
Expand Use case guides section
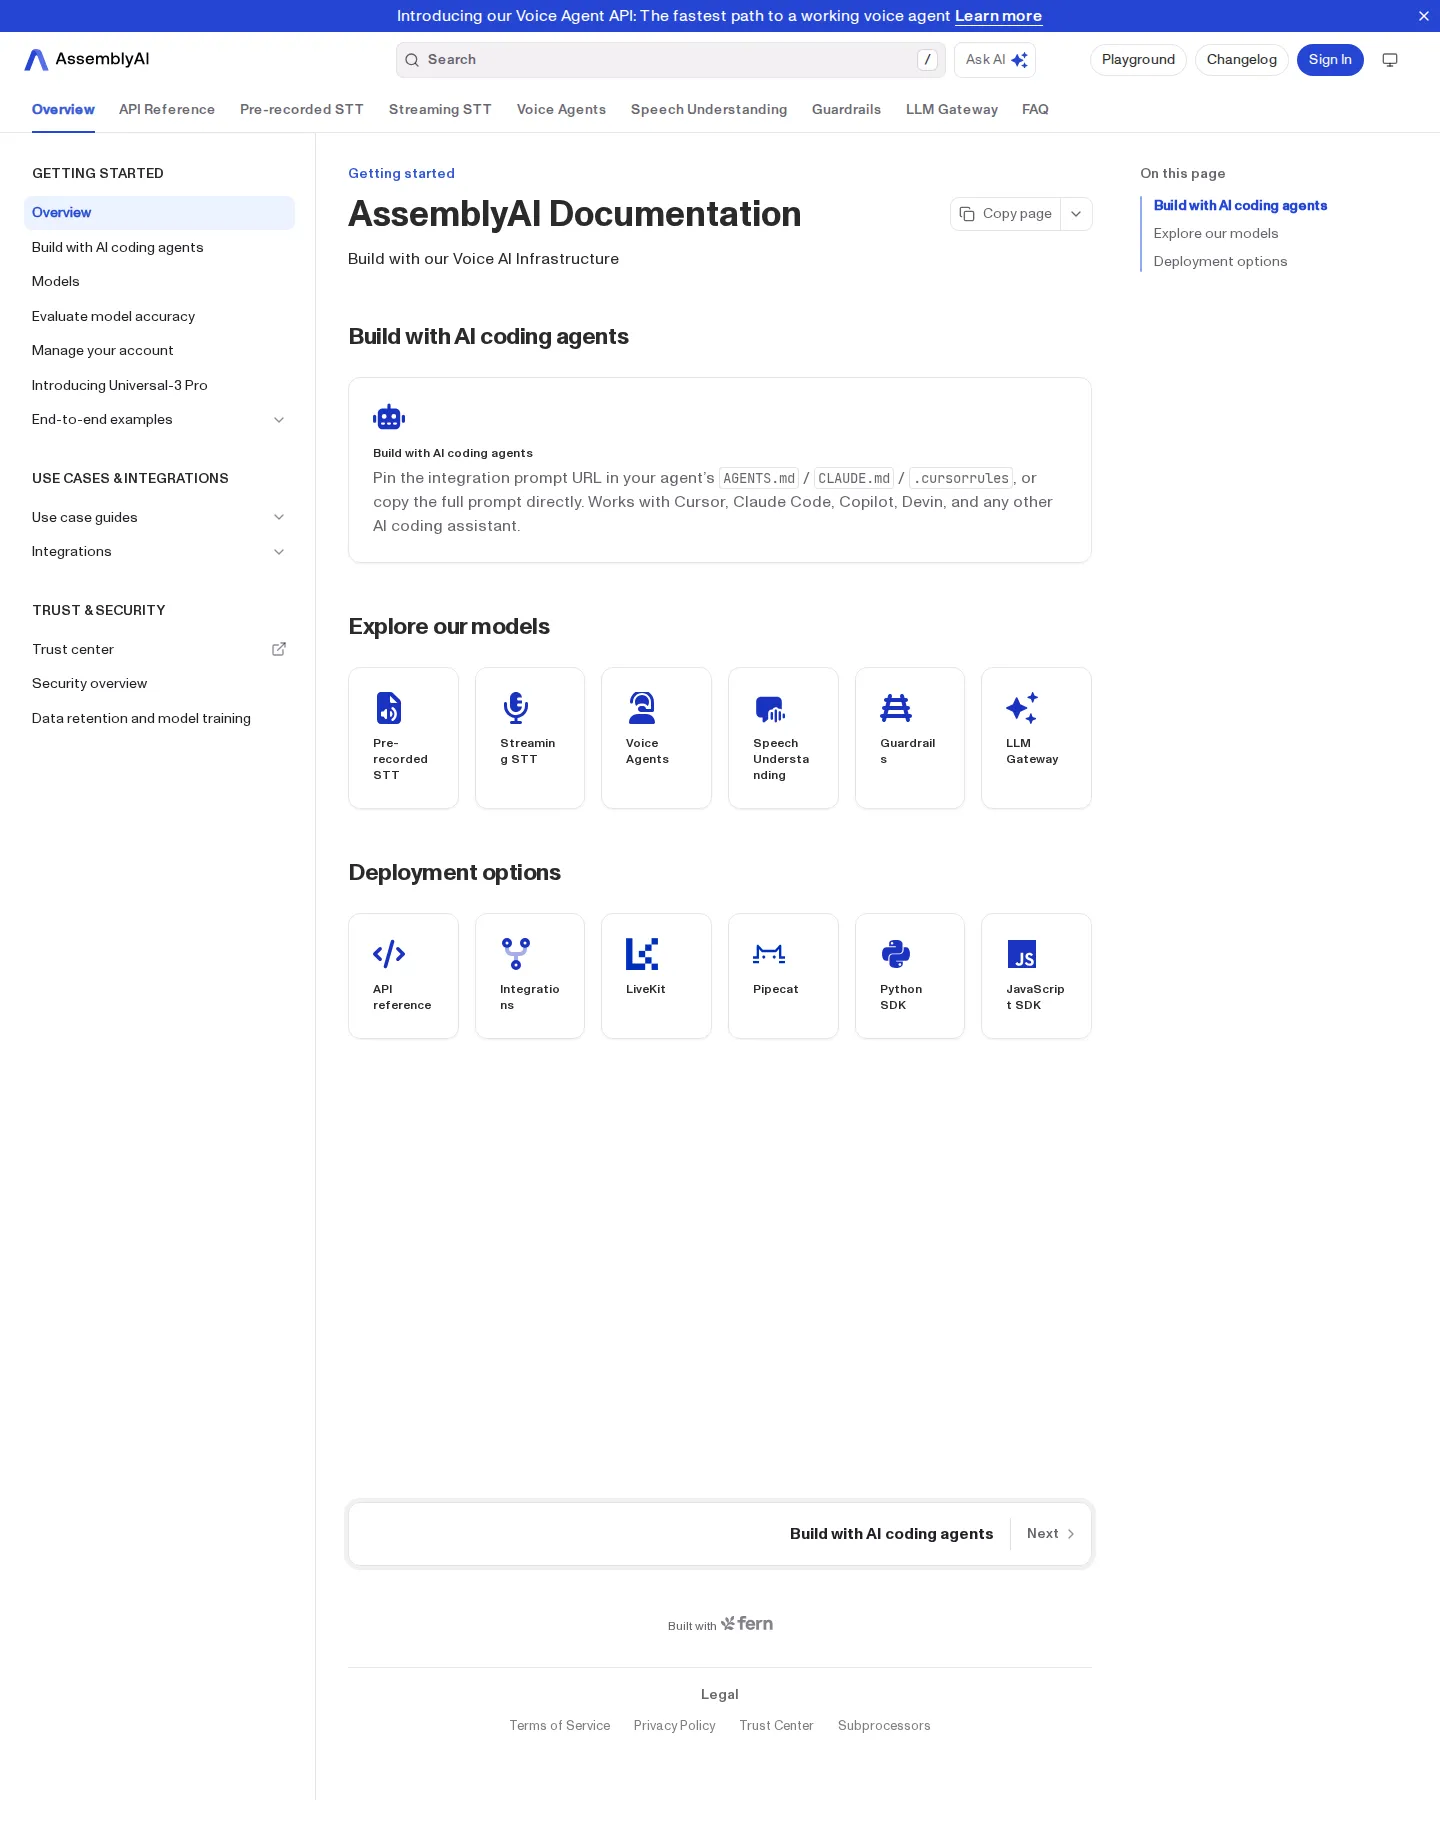279,517
